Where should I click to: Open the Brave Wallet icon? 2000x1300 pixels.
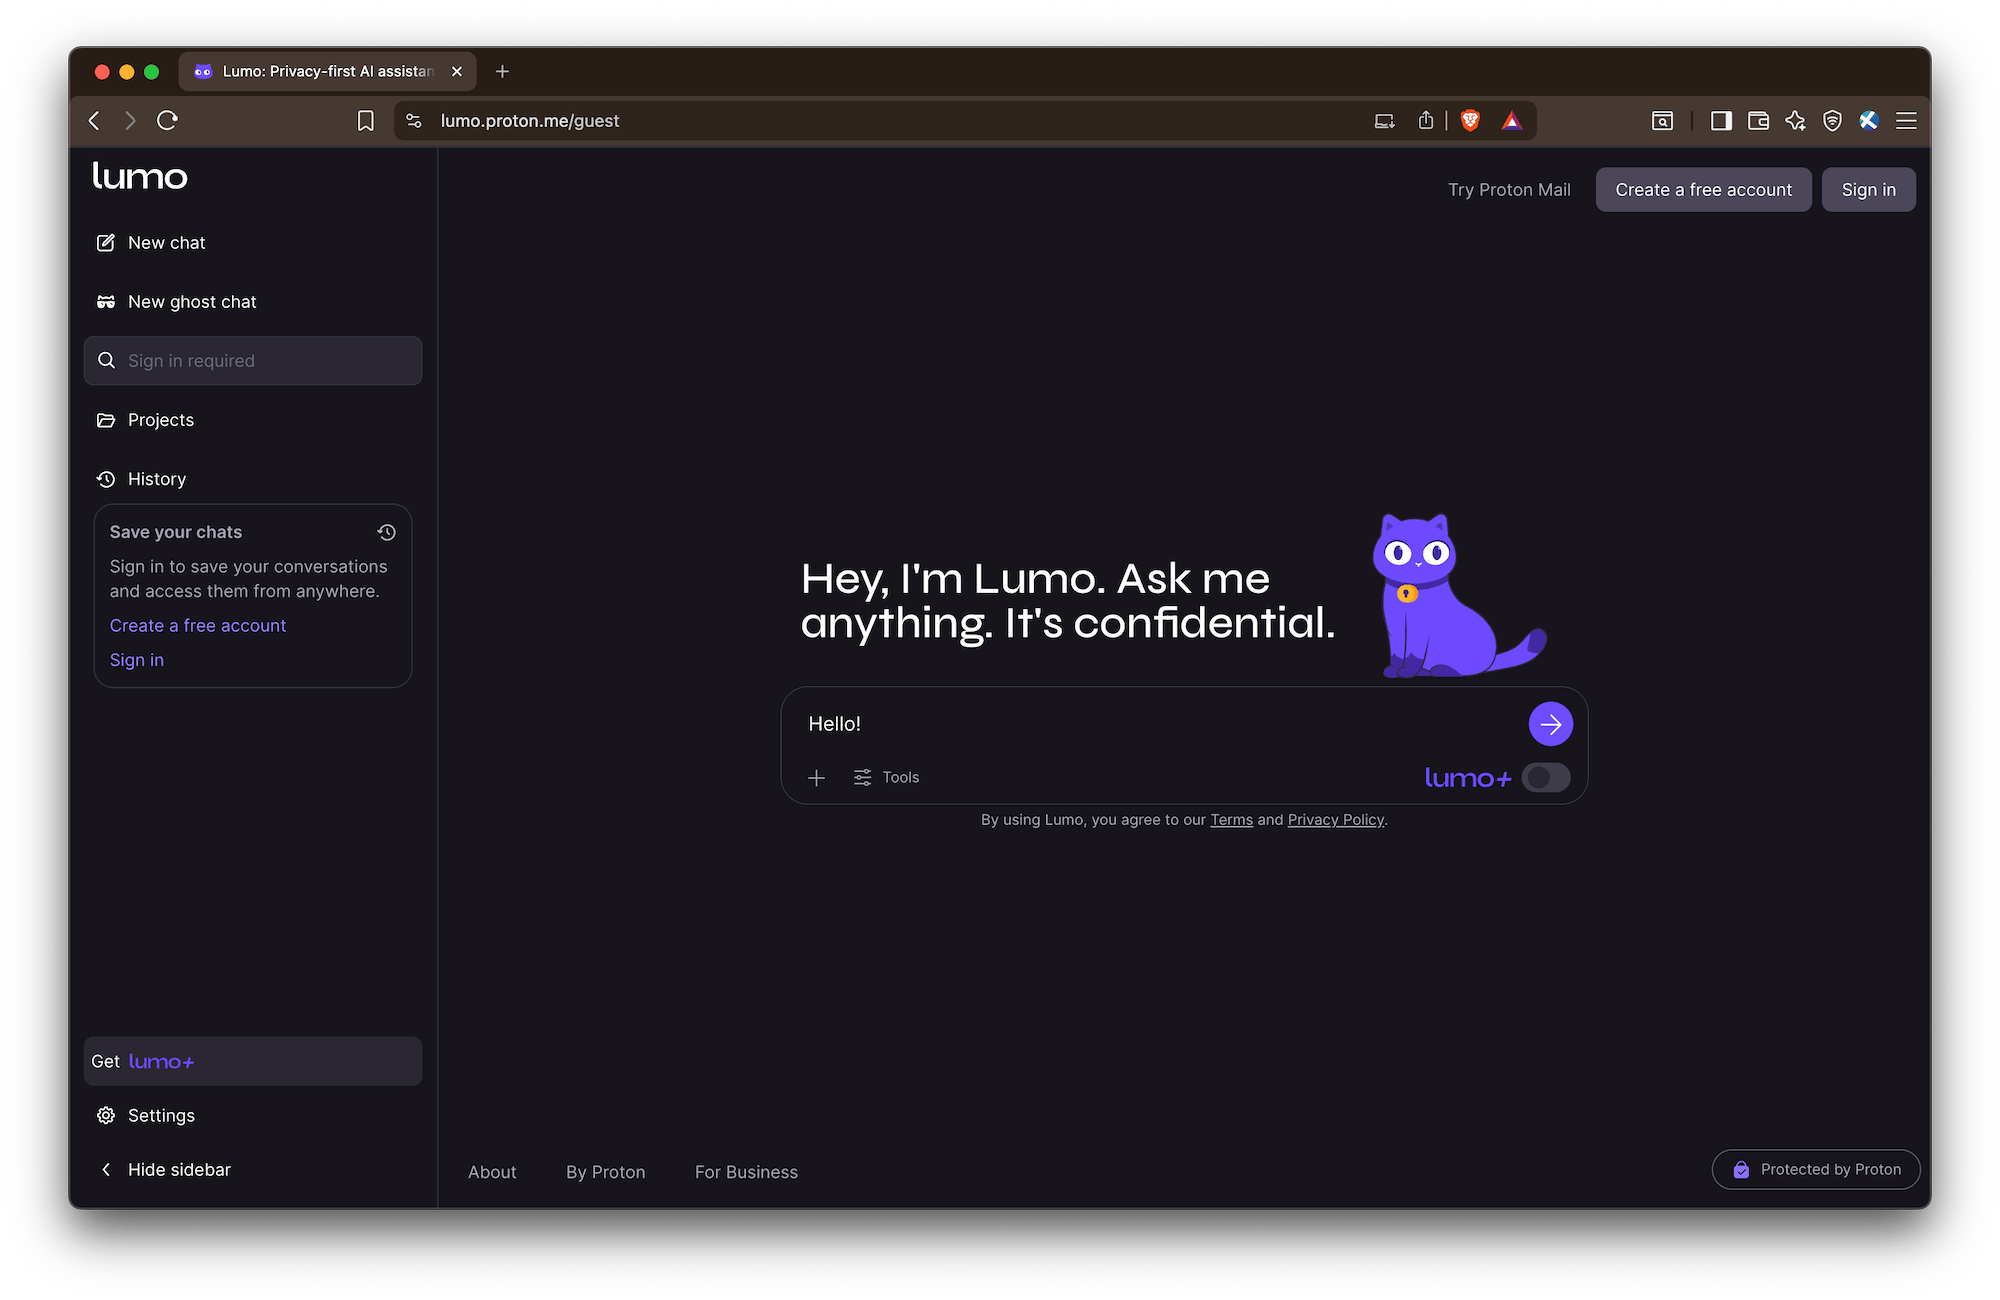[x=1758, y=121]
